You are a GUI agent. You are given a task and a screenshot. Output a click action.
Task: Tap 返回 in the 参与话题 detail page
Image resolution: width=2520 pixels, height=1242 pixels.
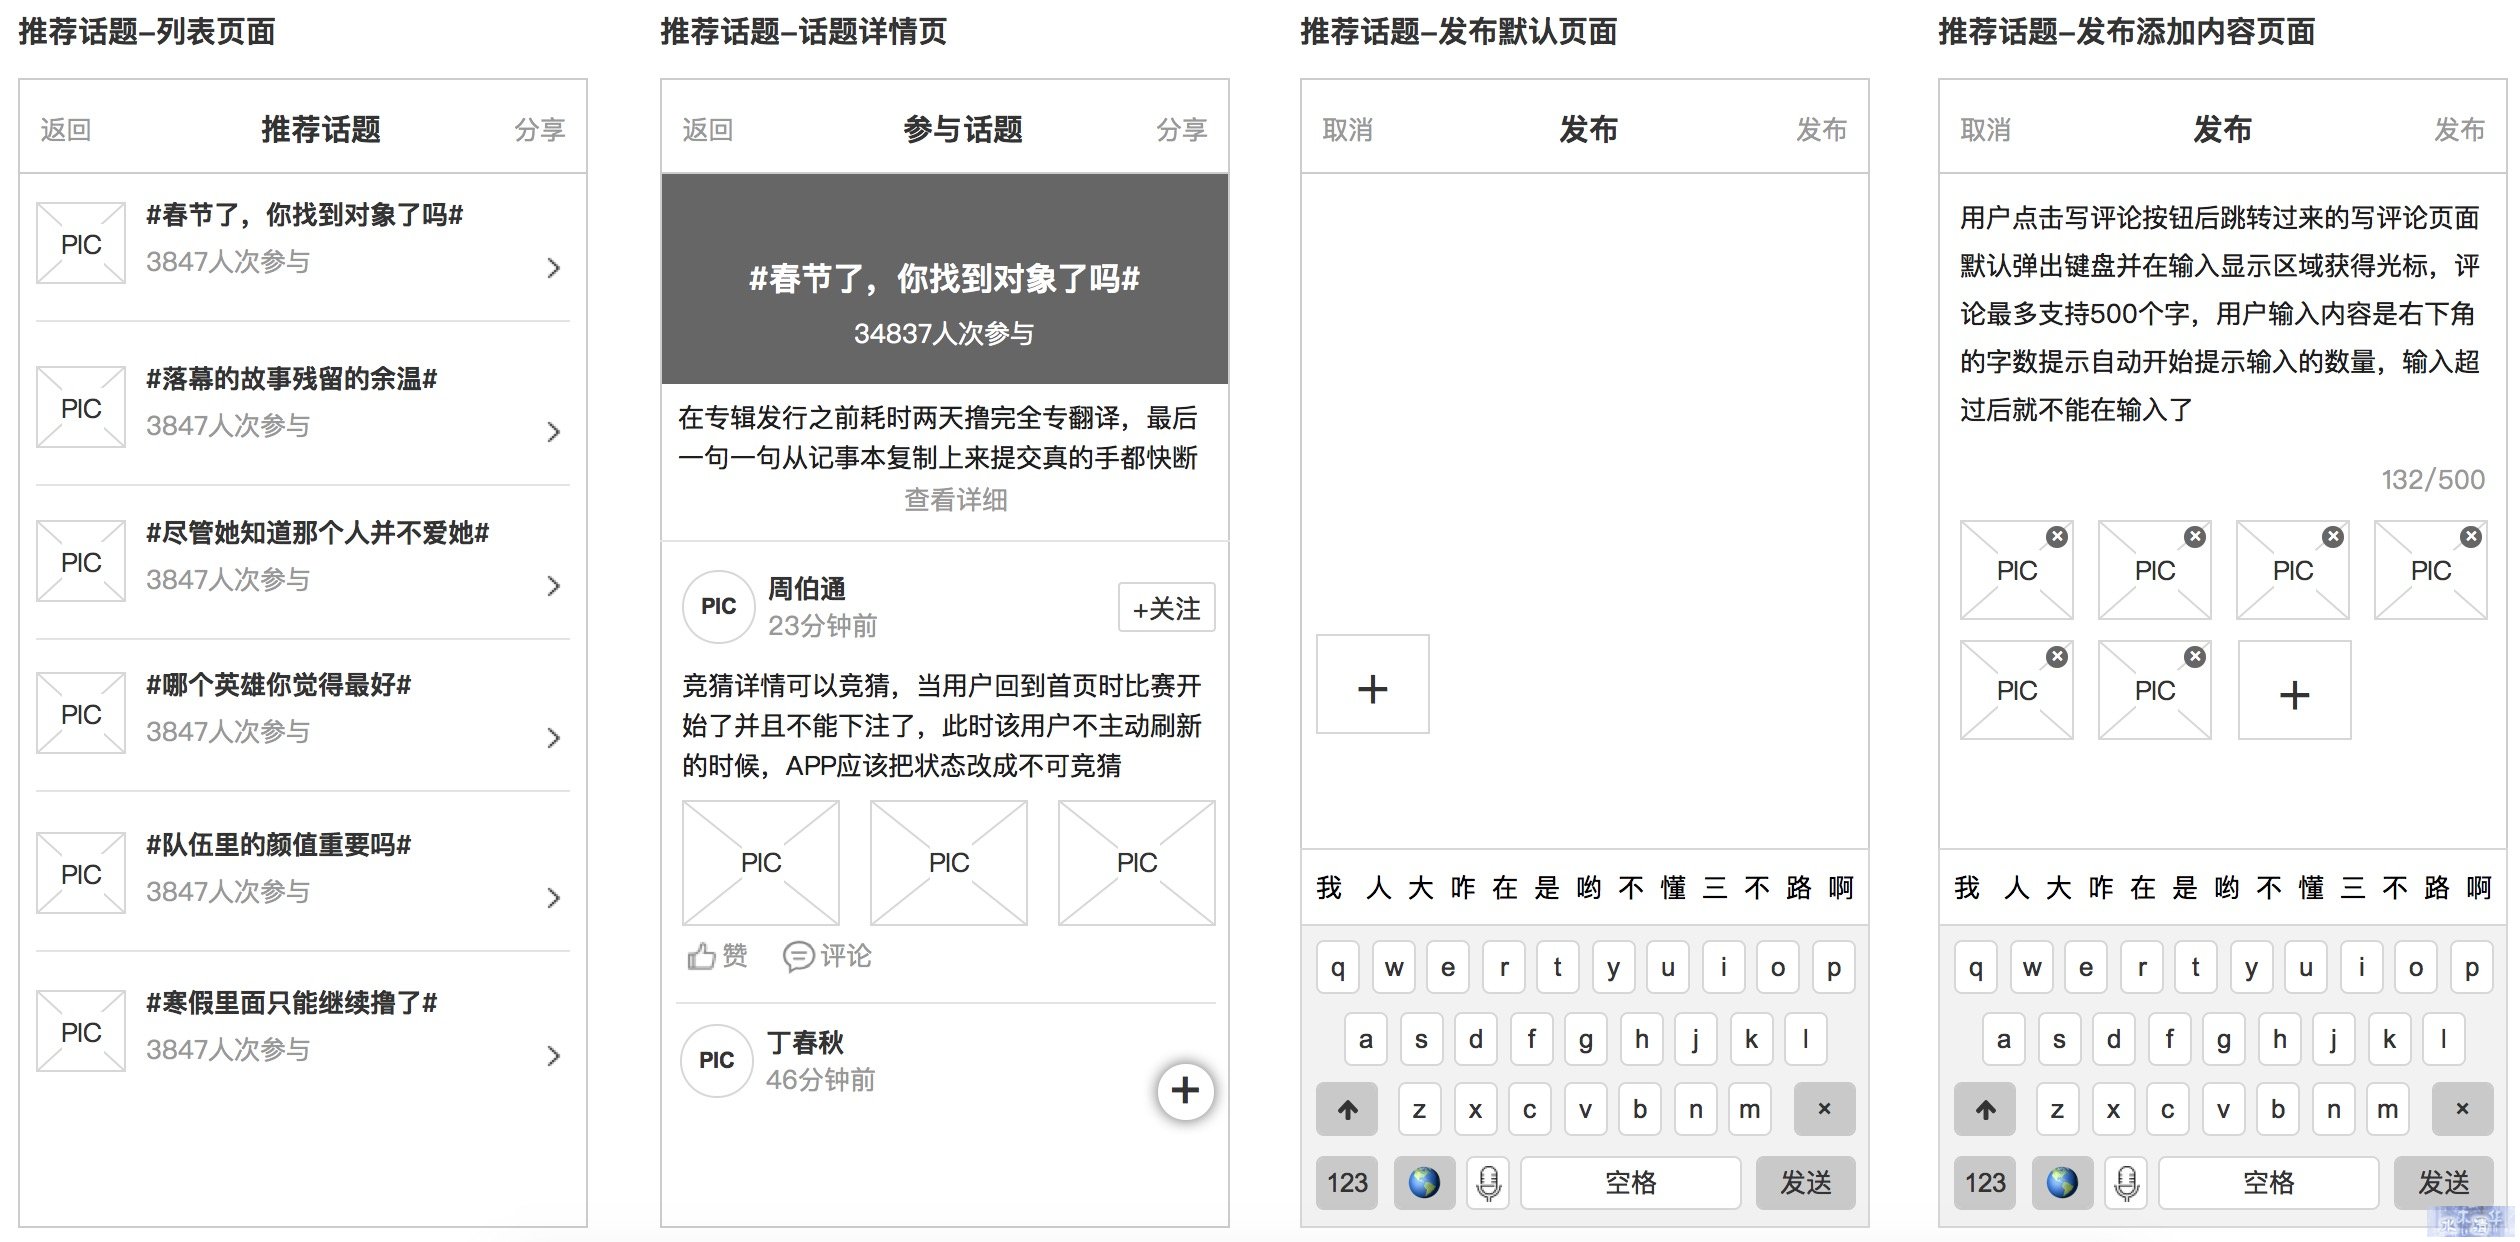[x=708, y=130]
